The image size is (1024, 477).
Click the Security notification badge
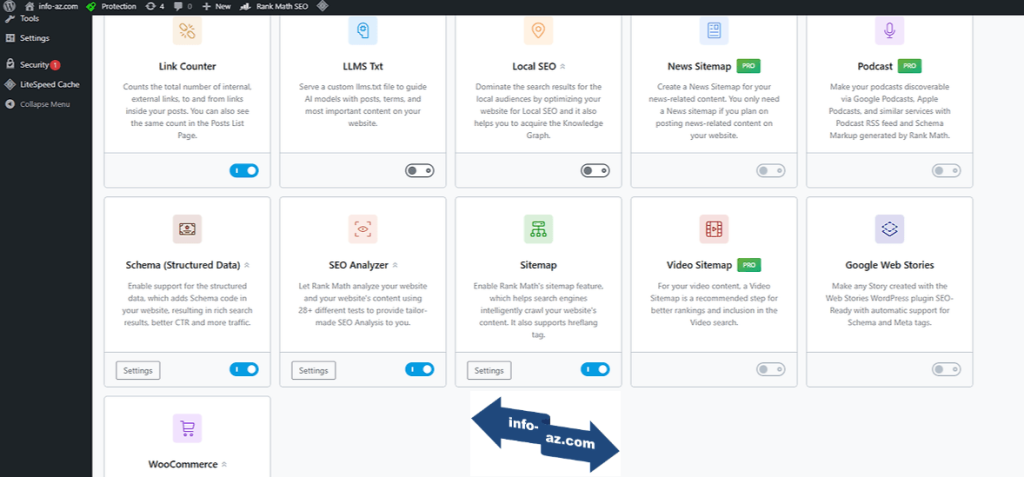pyautogui.click(x=56, y=65)
